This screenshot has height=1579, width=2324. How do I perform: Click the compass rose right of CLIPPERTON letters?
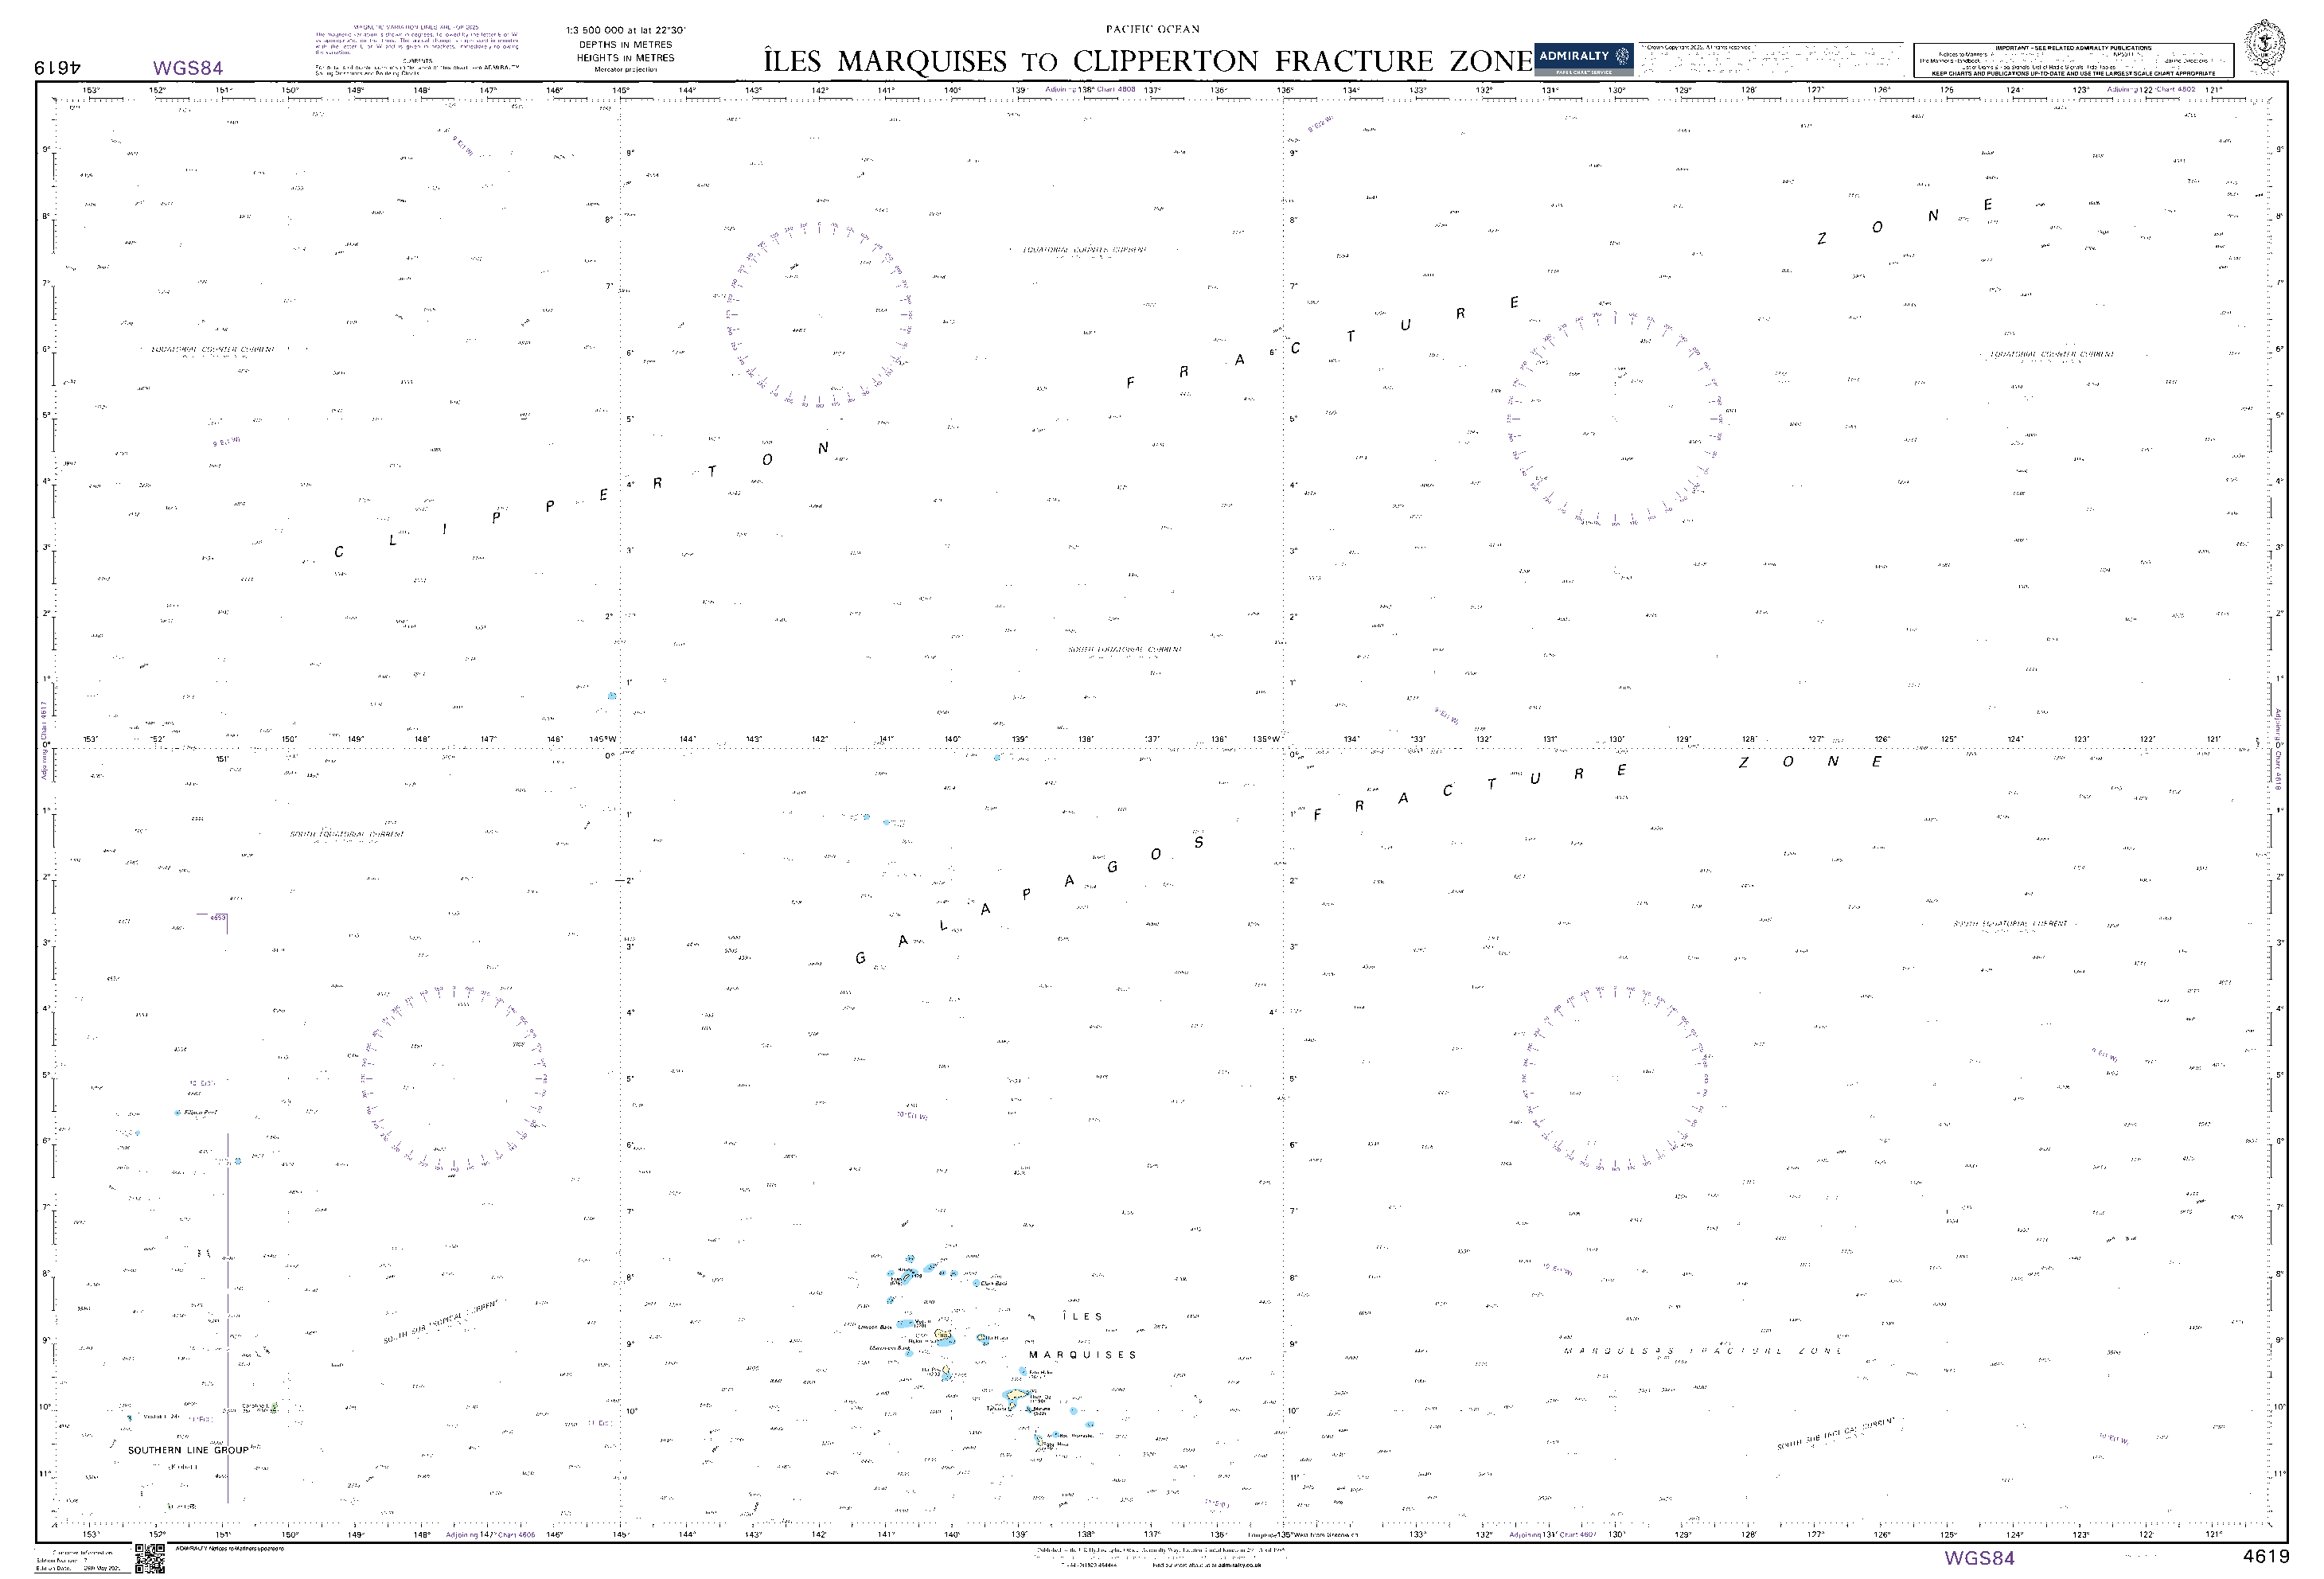[820, 316]
